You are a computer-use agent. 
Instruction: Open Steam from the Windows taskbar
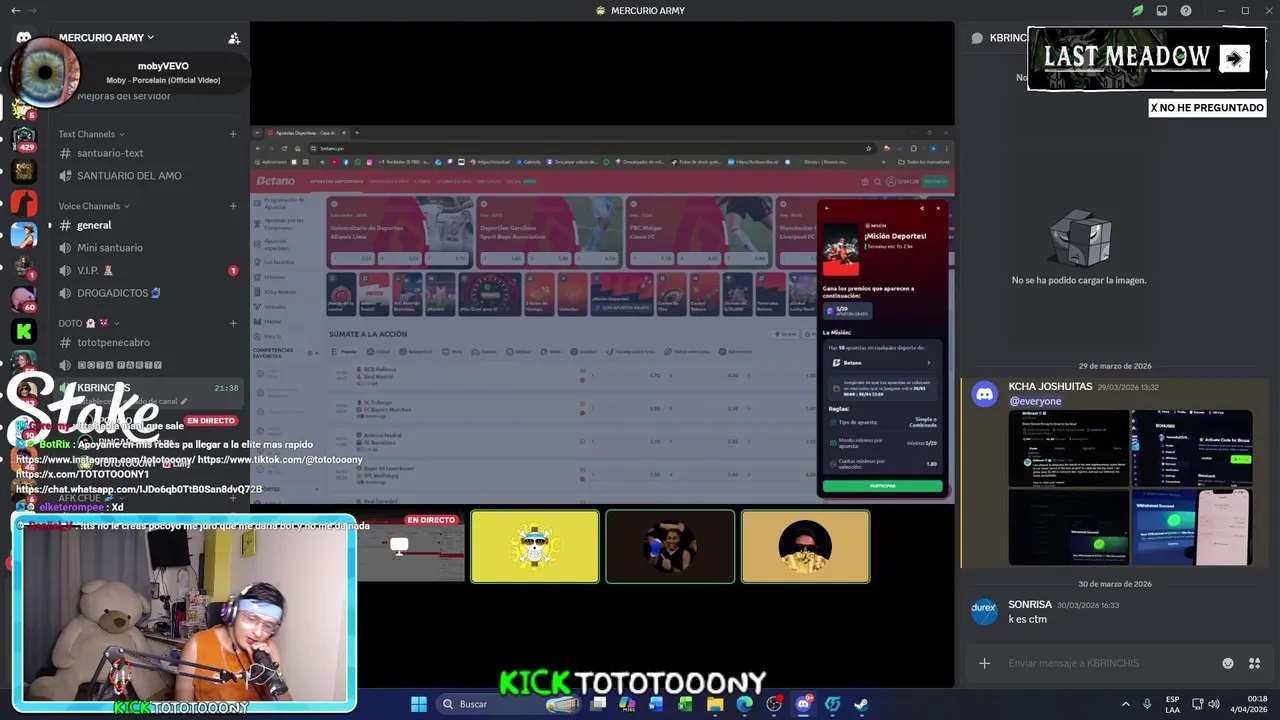tap(861, 704)
